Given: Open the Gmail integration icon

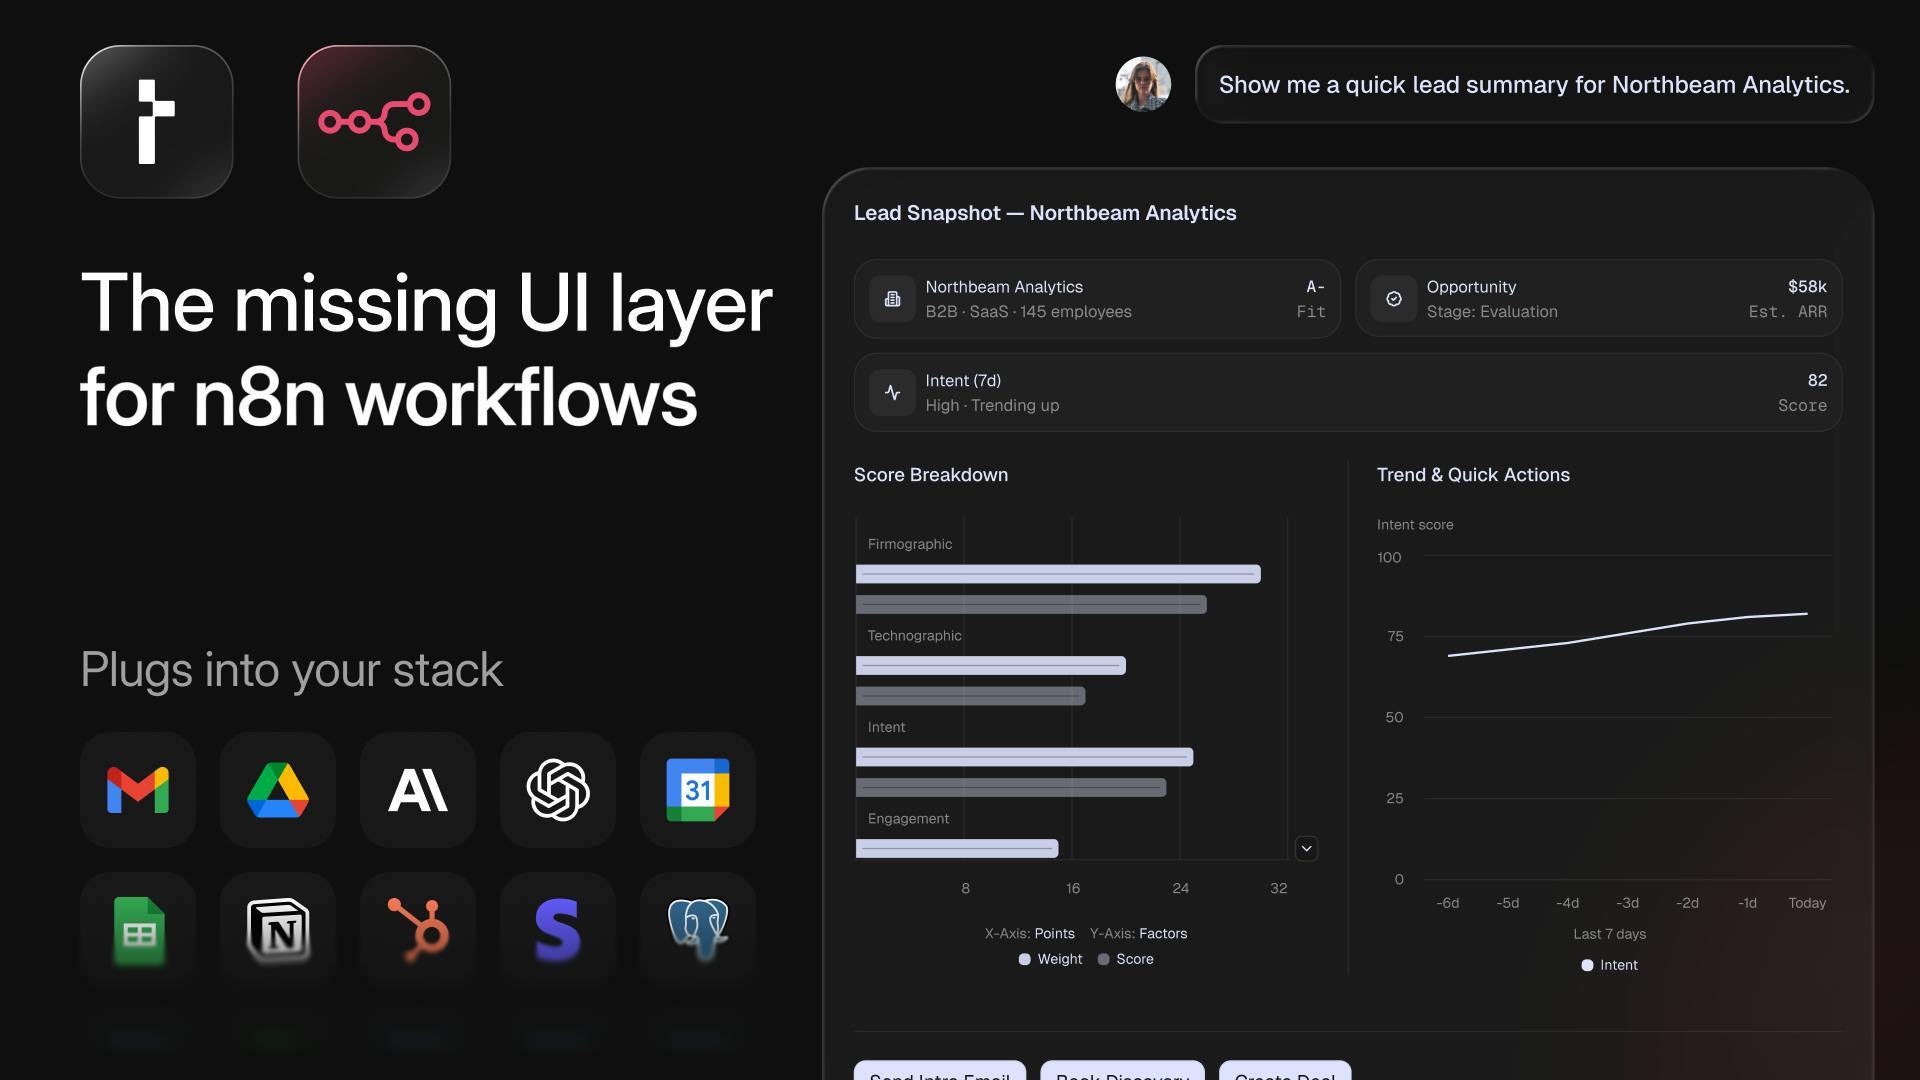Looking at the screenshot, I should pos(138,790).
